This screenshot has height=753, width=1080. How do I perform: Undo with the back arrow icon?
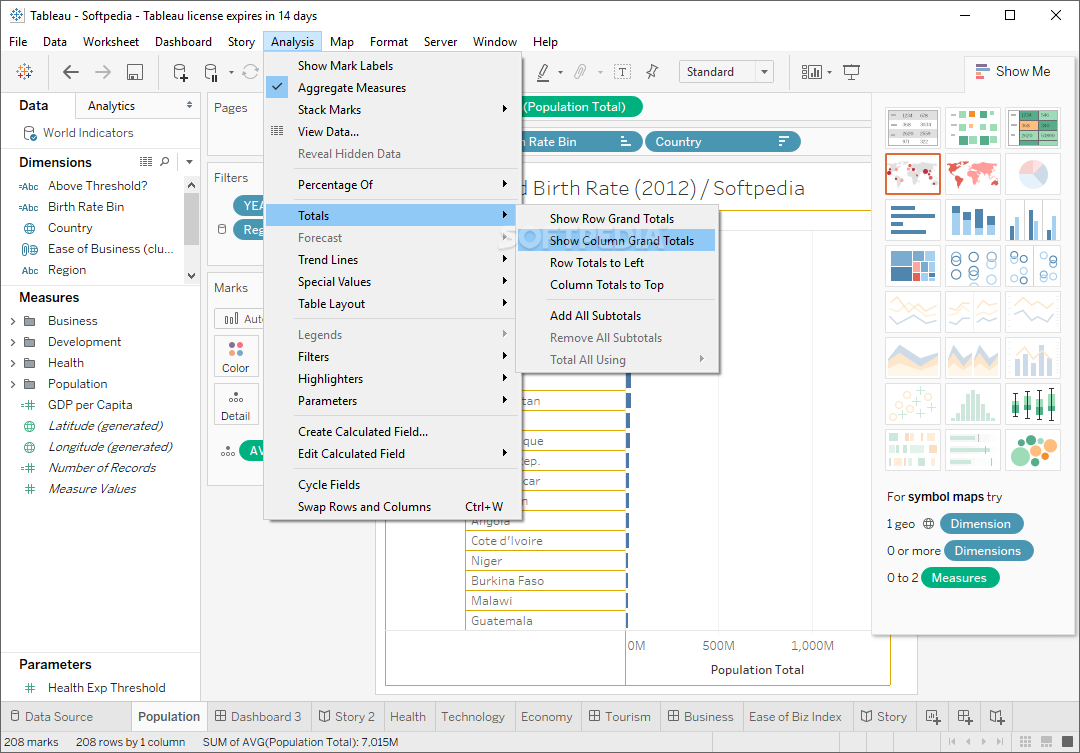pyautogui.click(x=70, y=72)
